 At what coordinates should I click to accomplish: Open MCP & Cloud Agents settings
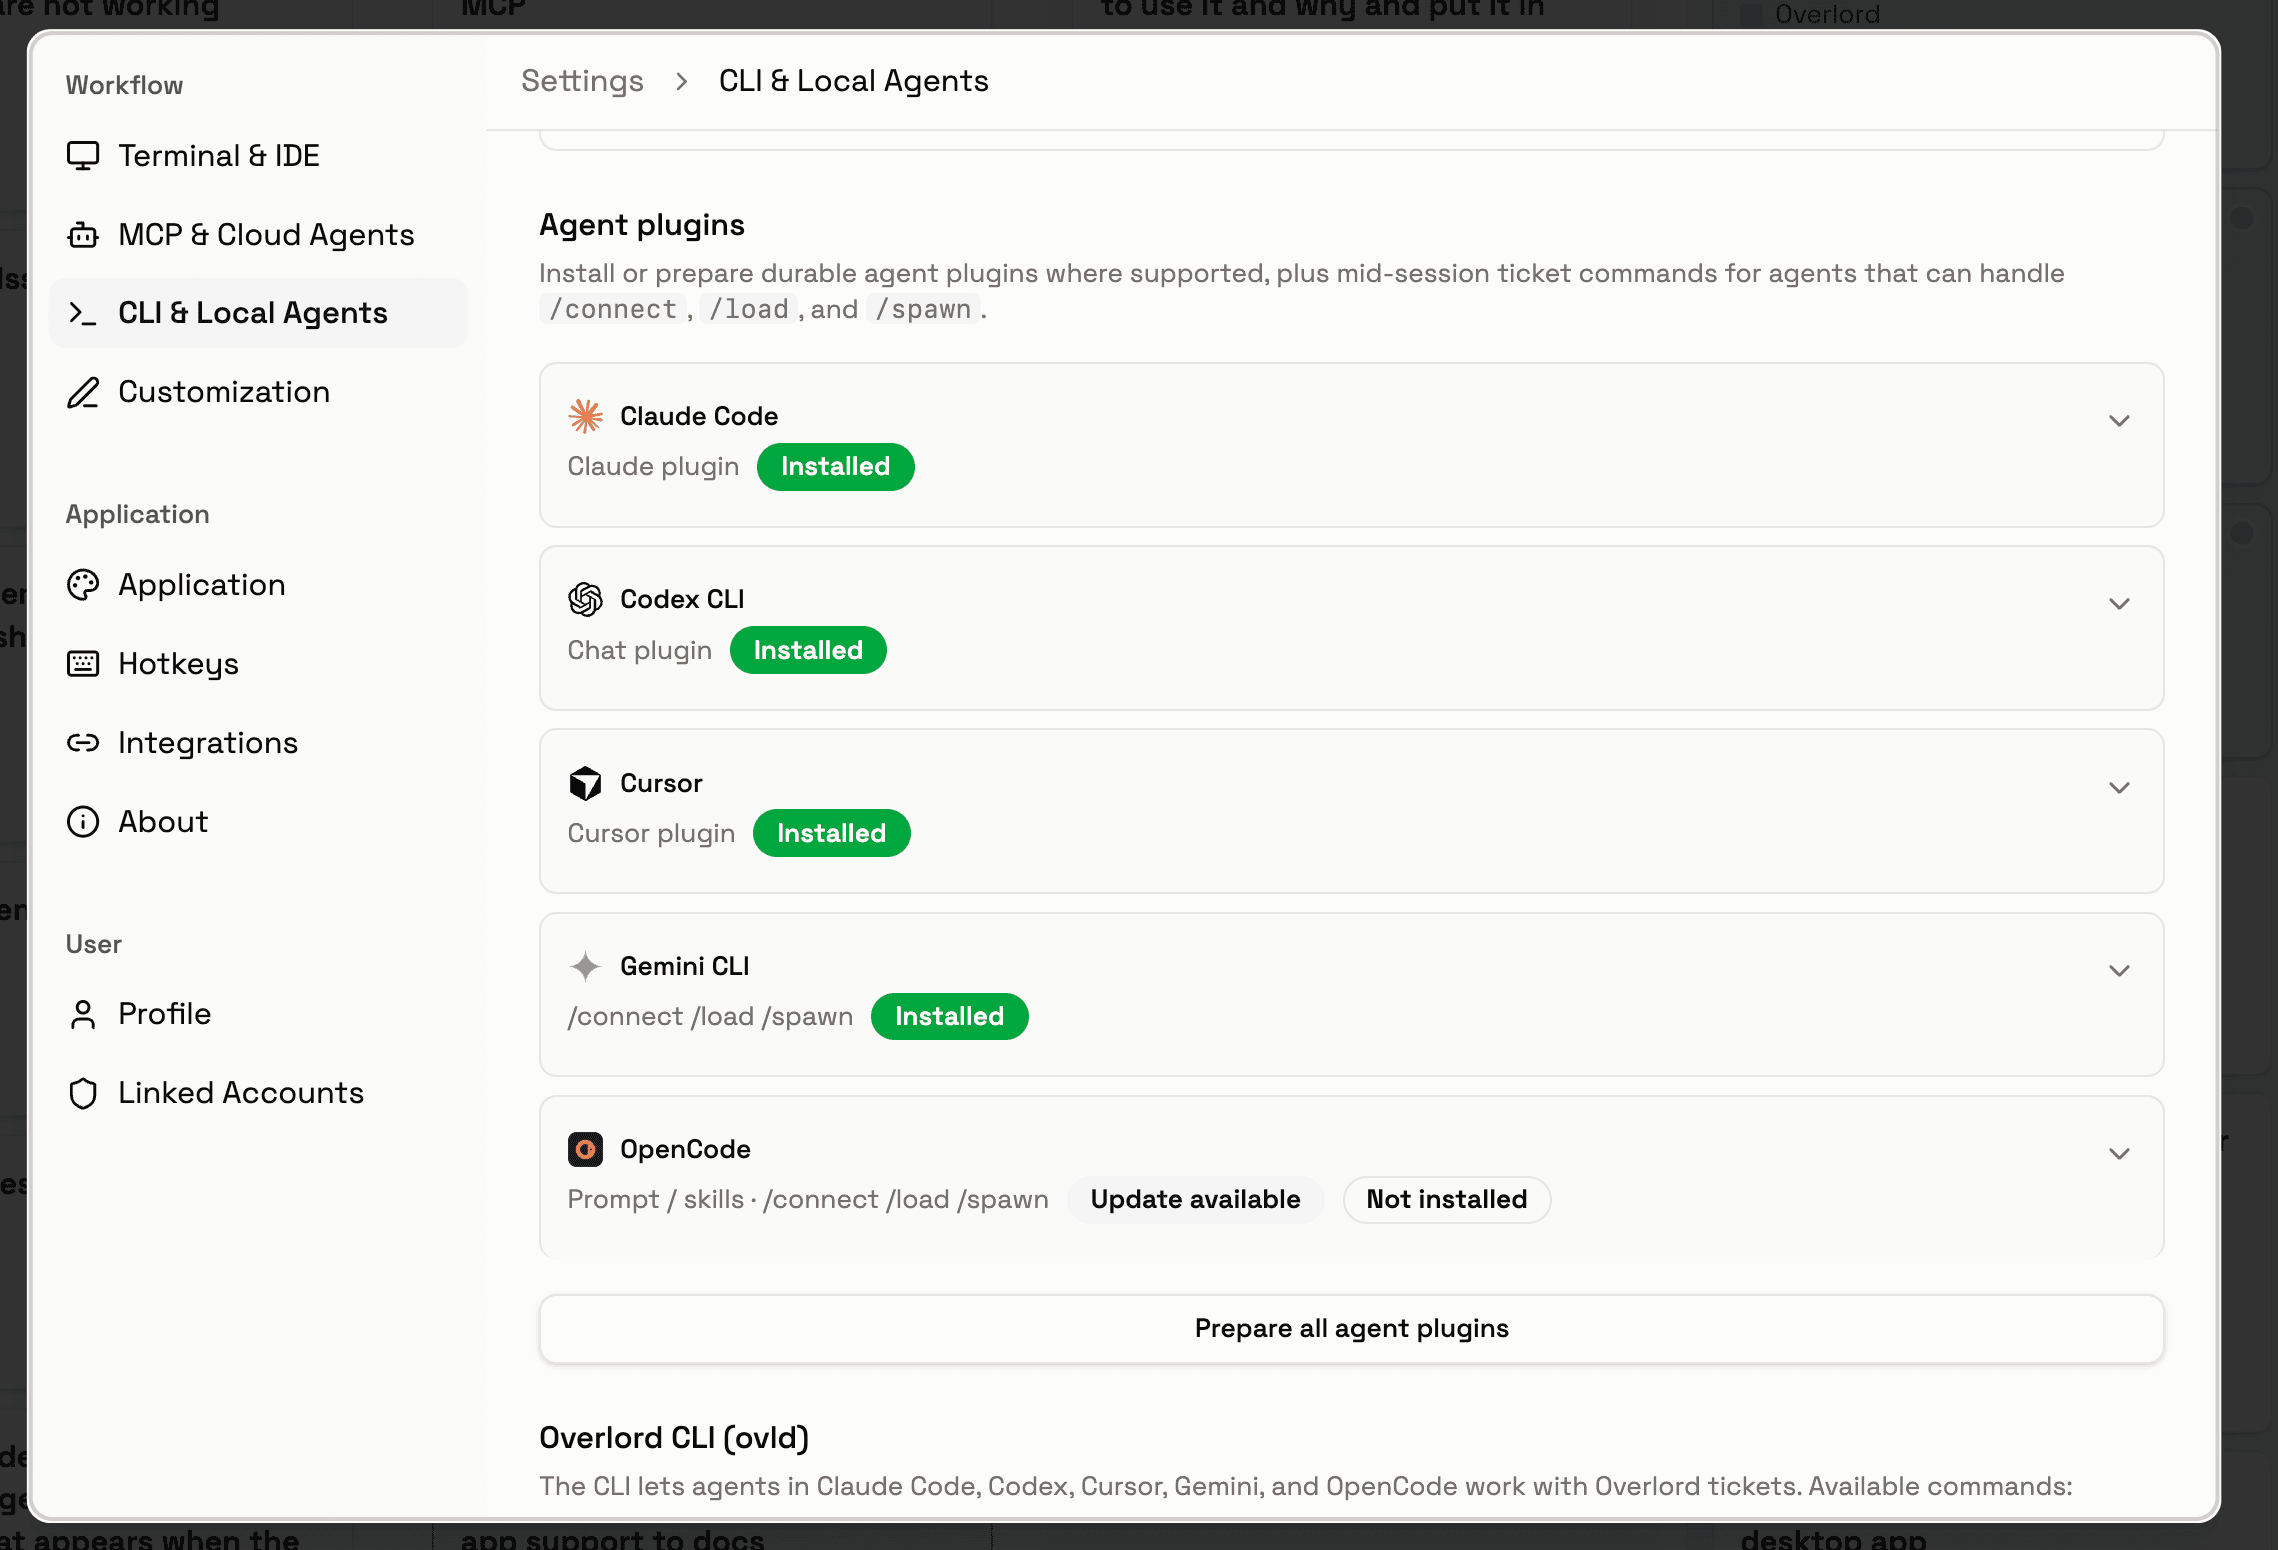point(258,235)
